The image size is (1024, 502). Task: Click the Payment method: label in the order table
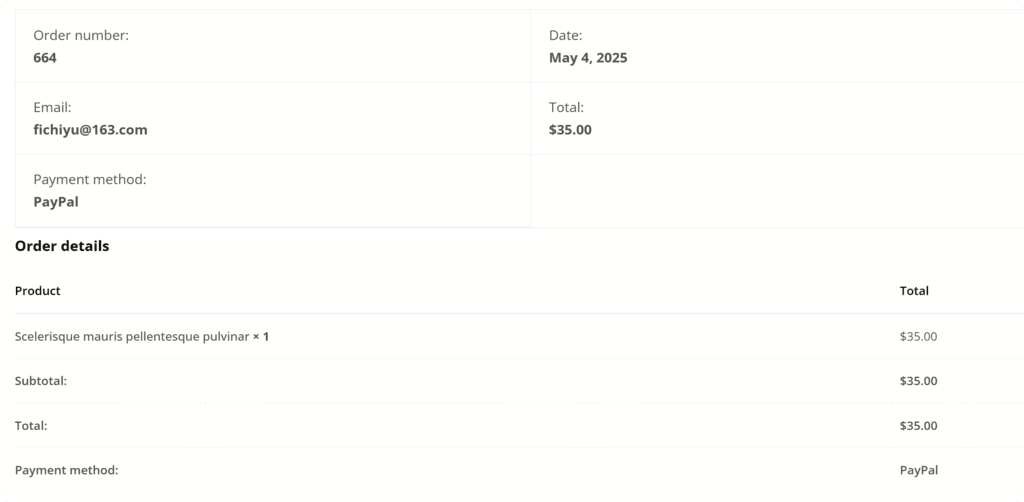pos(66,470)
